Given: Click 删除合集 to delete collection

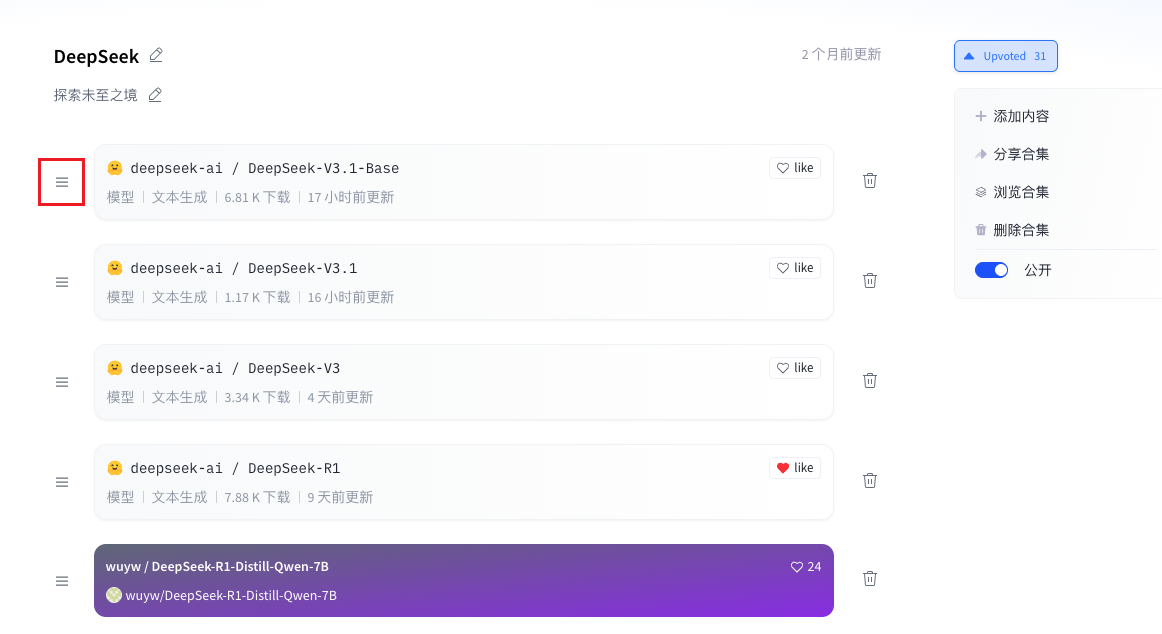Looking at the screenshot, I should [x=1020, y=230].
